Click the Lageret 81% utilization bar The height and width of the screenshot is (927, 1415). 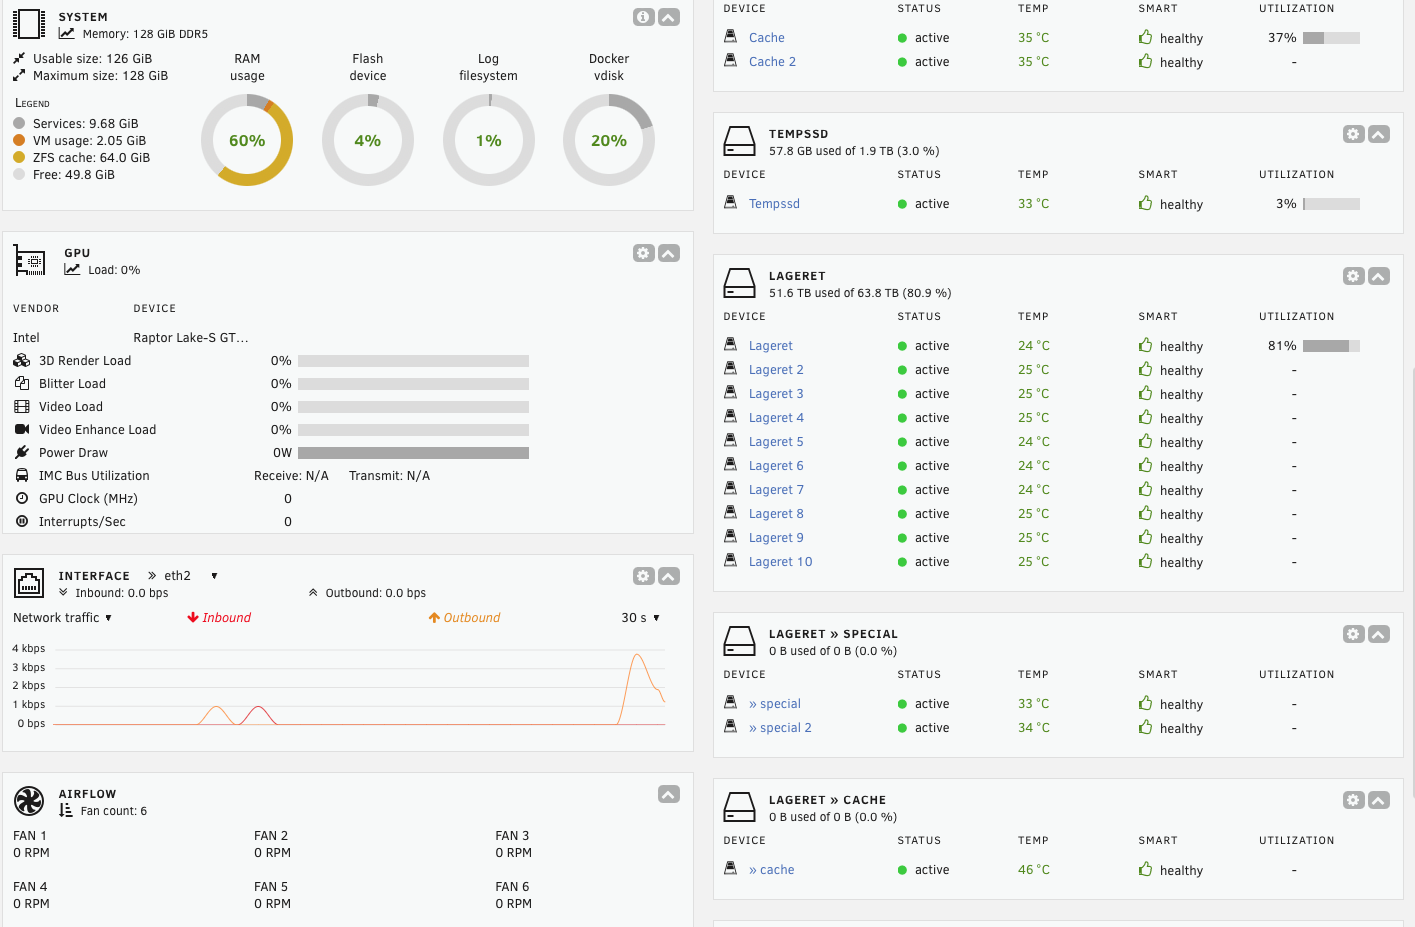pyautogui.click(x=1331, y=346)
